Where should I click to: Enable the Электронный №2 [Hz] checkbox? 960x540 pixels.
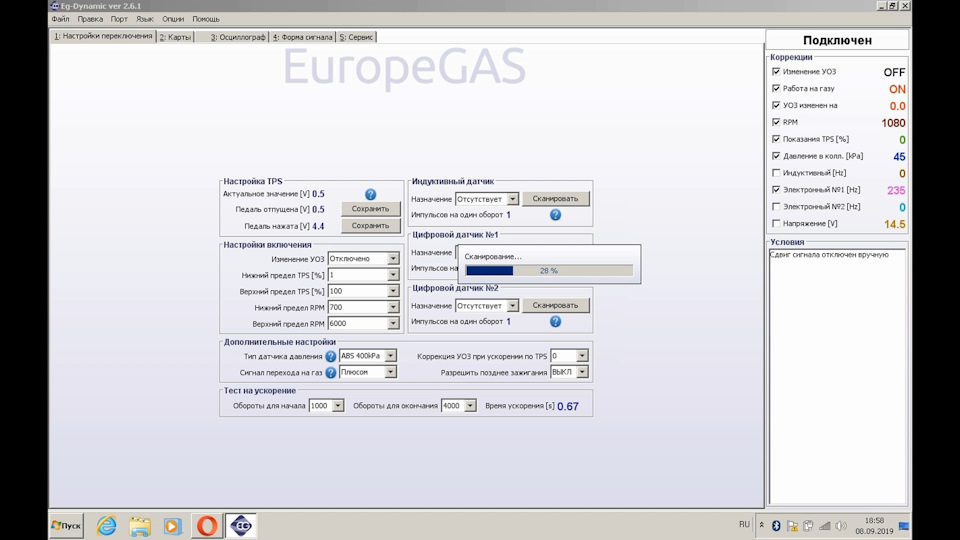coord(776,206)
